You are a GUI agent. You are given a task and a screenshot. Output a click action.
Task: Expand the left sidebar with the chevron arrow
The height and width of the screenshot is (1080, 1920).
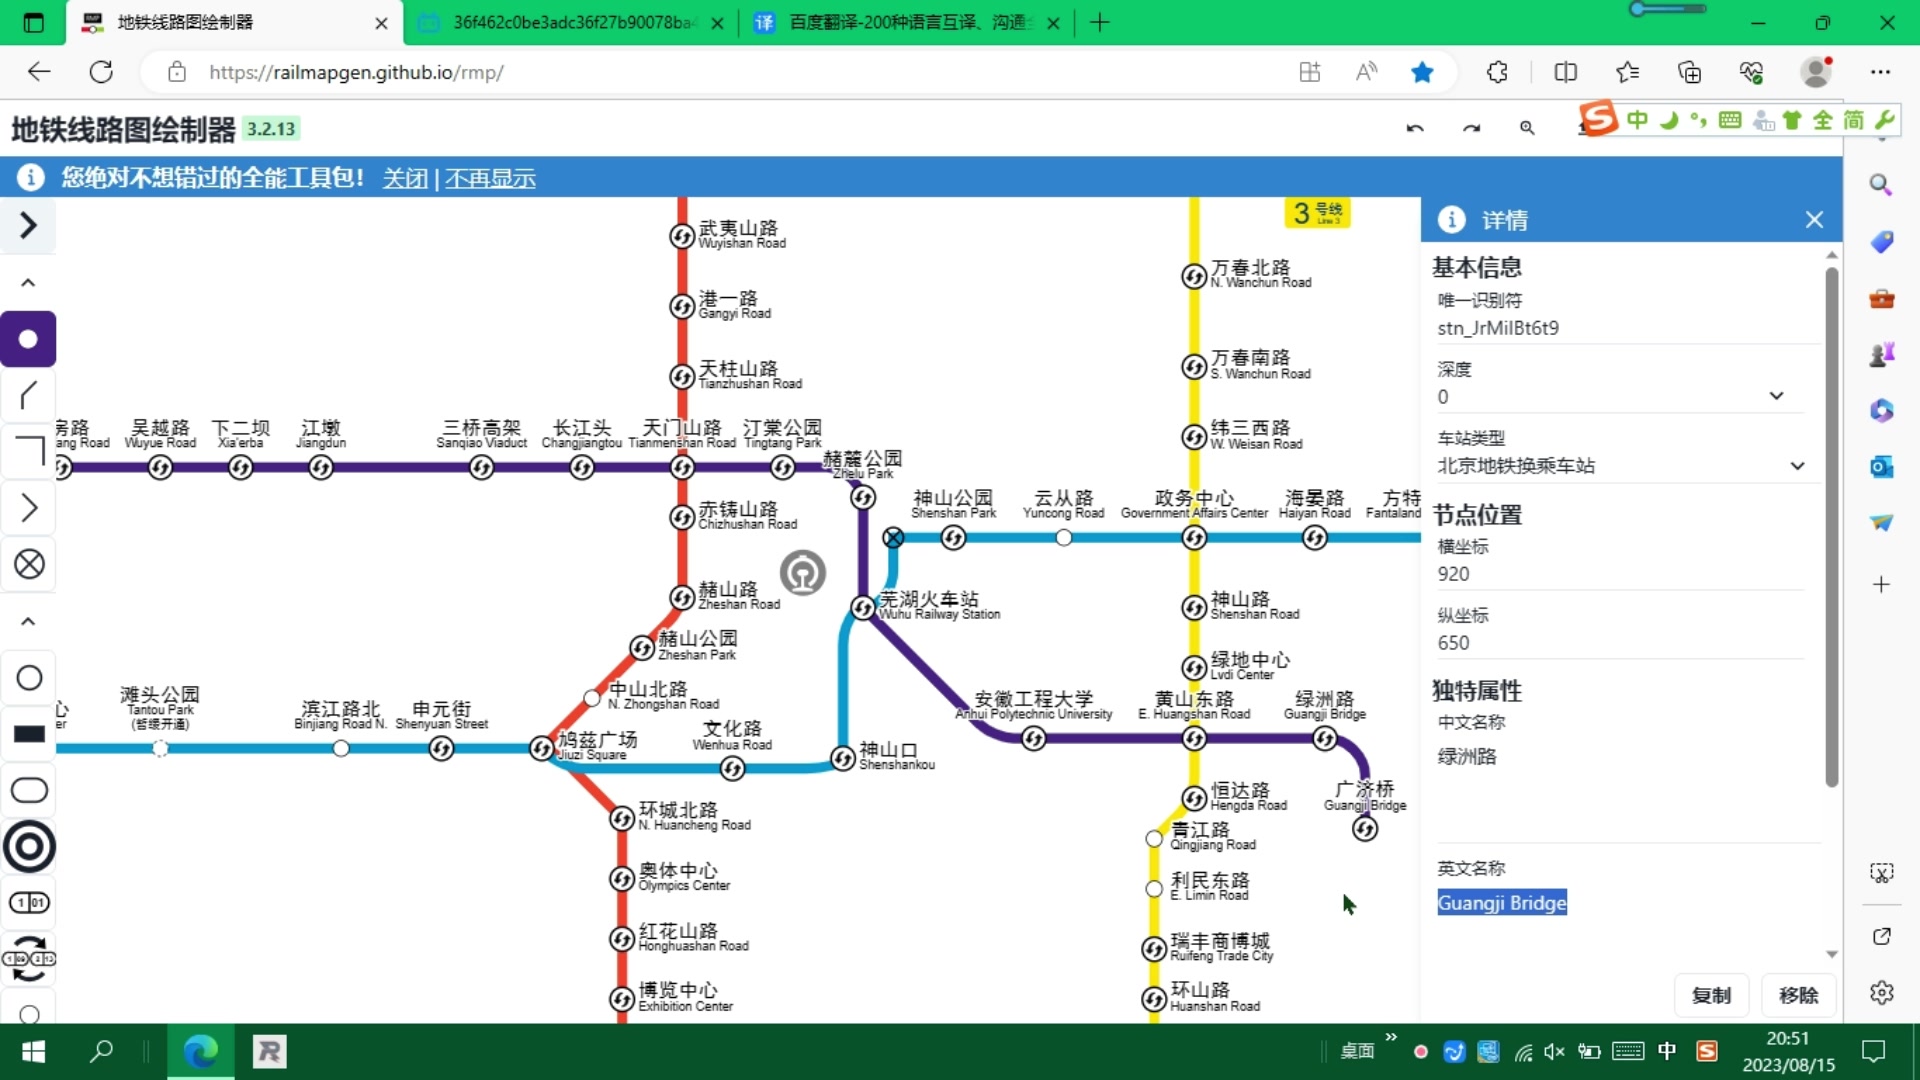pos(28,226)
